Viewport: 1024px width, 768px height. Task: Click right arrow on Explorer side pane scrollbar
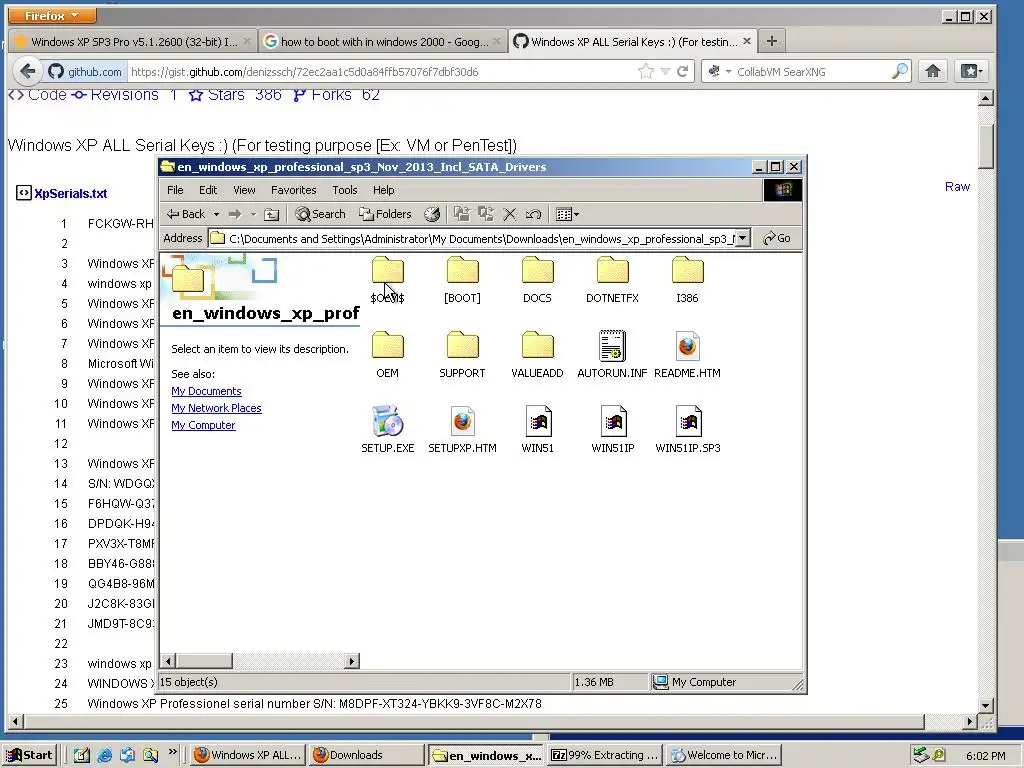351,661
